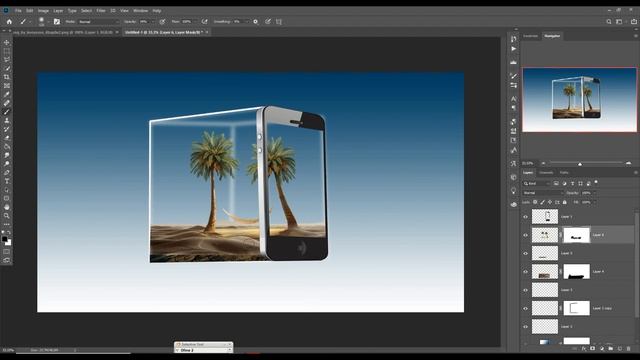Create new adjustment layer half-circle icon
The image size is (640, 360).
(x=602, y=349)
